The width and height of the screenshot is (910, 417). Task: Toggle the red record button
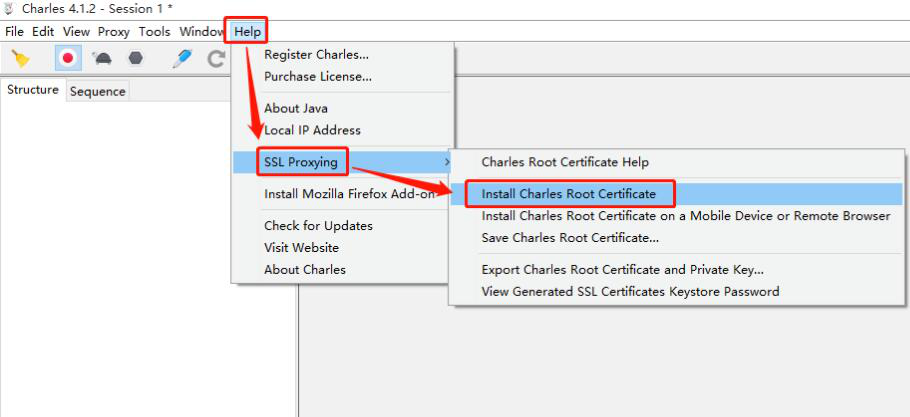click(68, 58)
